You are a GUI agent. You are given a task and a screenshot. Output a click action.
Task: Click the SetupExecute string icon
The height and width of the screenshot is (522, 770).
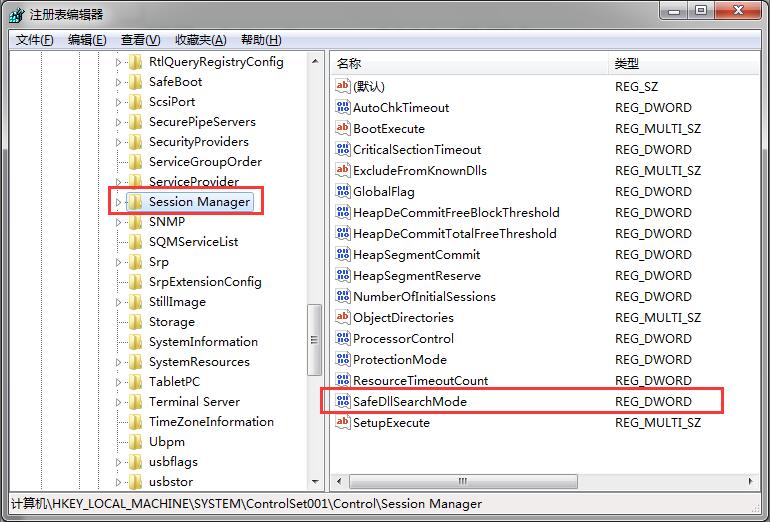(342, 422)
